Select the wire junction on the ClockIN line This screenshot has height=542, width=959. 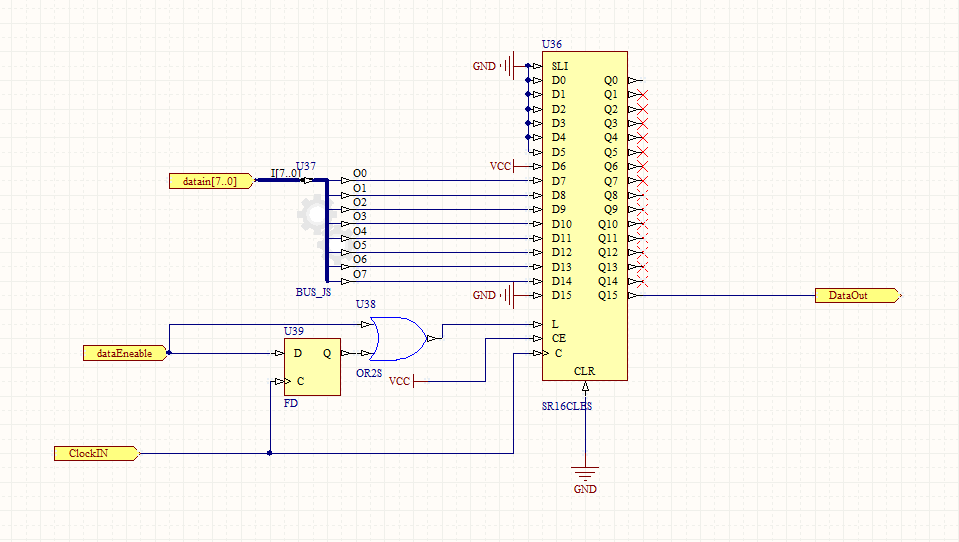270,453
